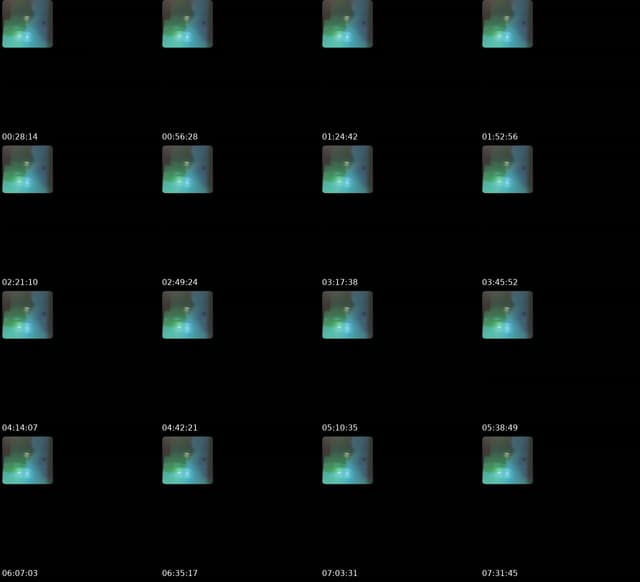Pick the thumbnail frame labeled 04:14:07
This screenshot has width=640, height=582.
pyautogui.click(x=27, y=315)
